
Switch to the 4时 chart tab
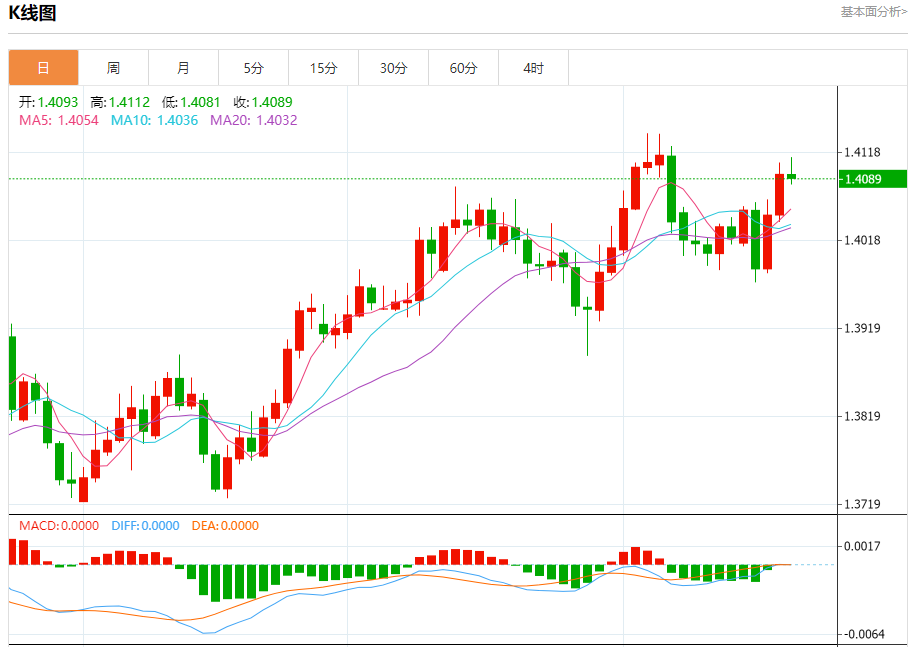pyautogui.click(x=533, y=68)
